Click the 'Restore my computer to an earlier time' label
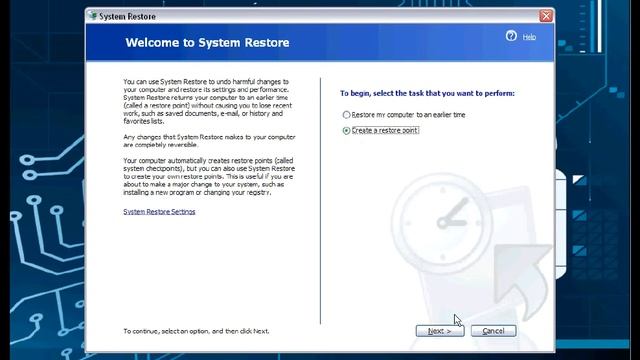The image size is (640, 360). (x=408, y=115)
